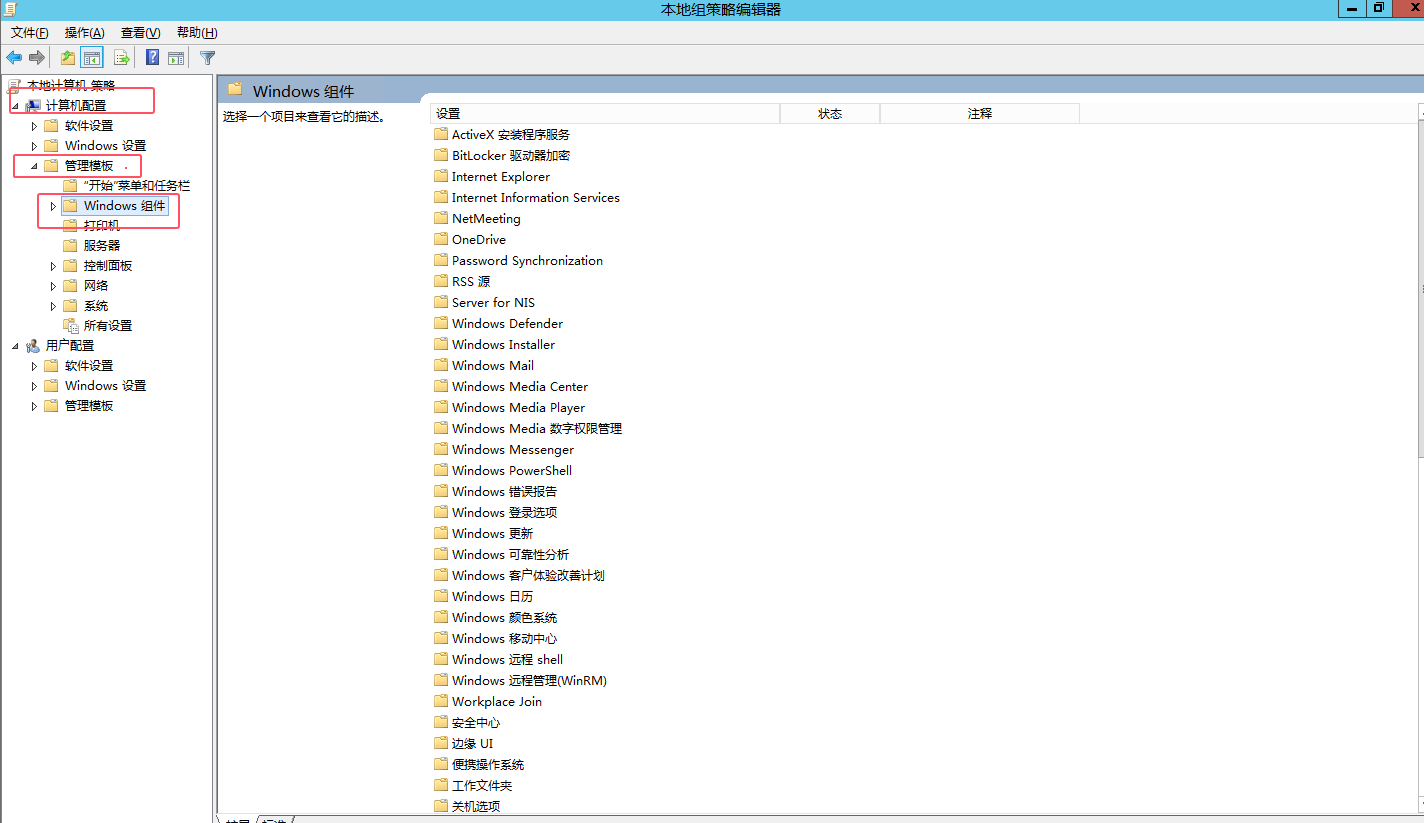1425x823 pixels.
Task: Open the 查看 menu
Action: (139, 32)
